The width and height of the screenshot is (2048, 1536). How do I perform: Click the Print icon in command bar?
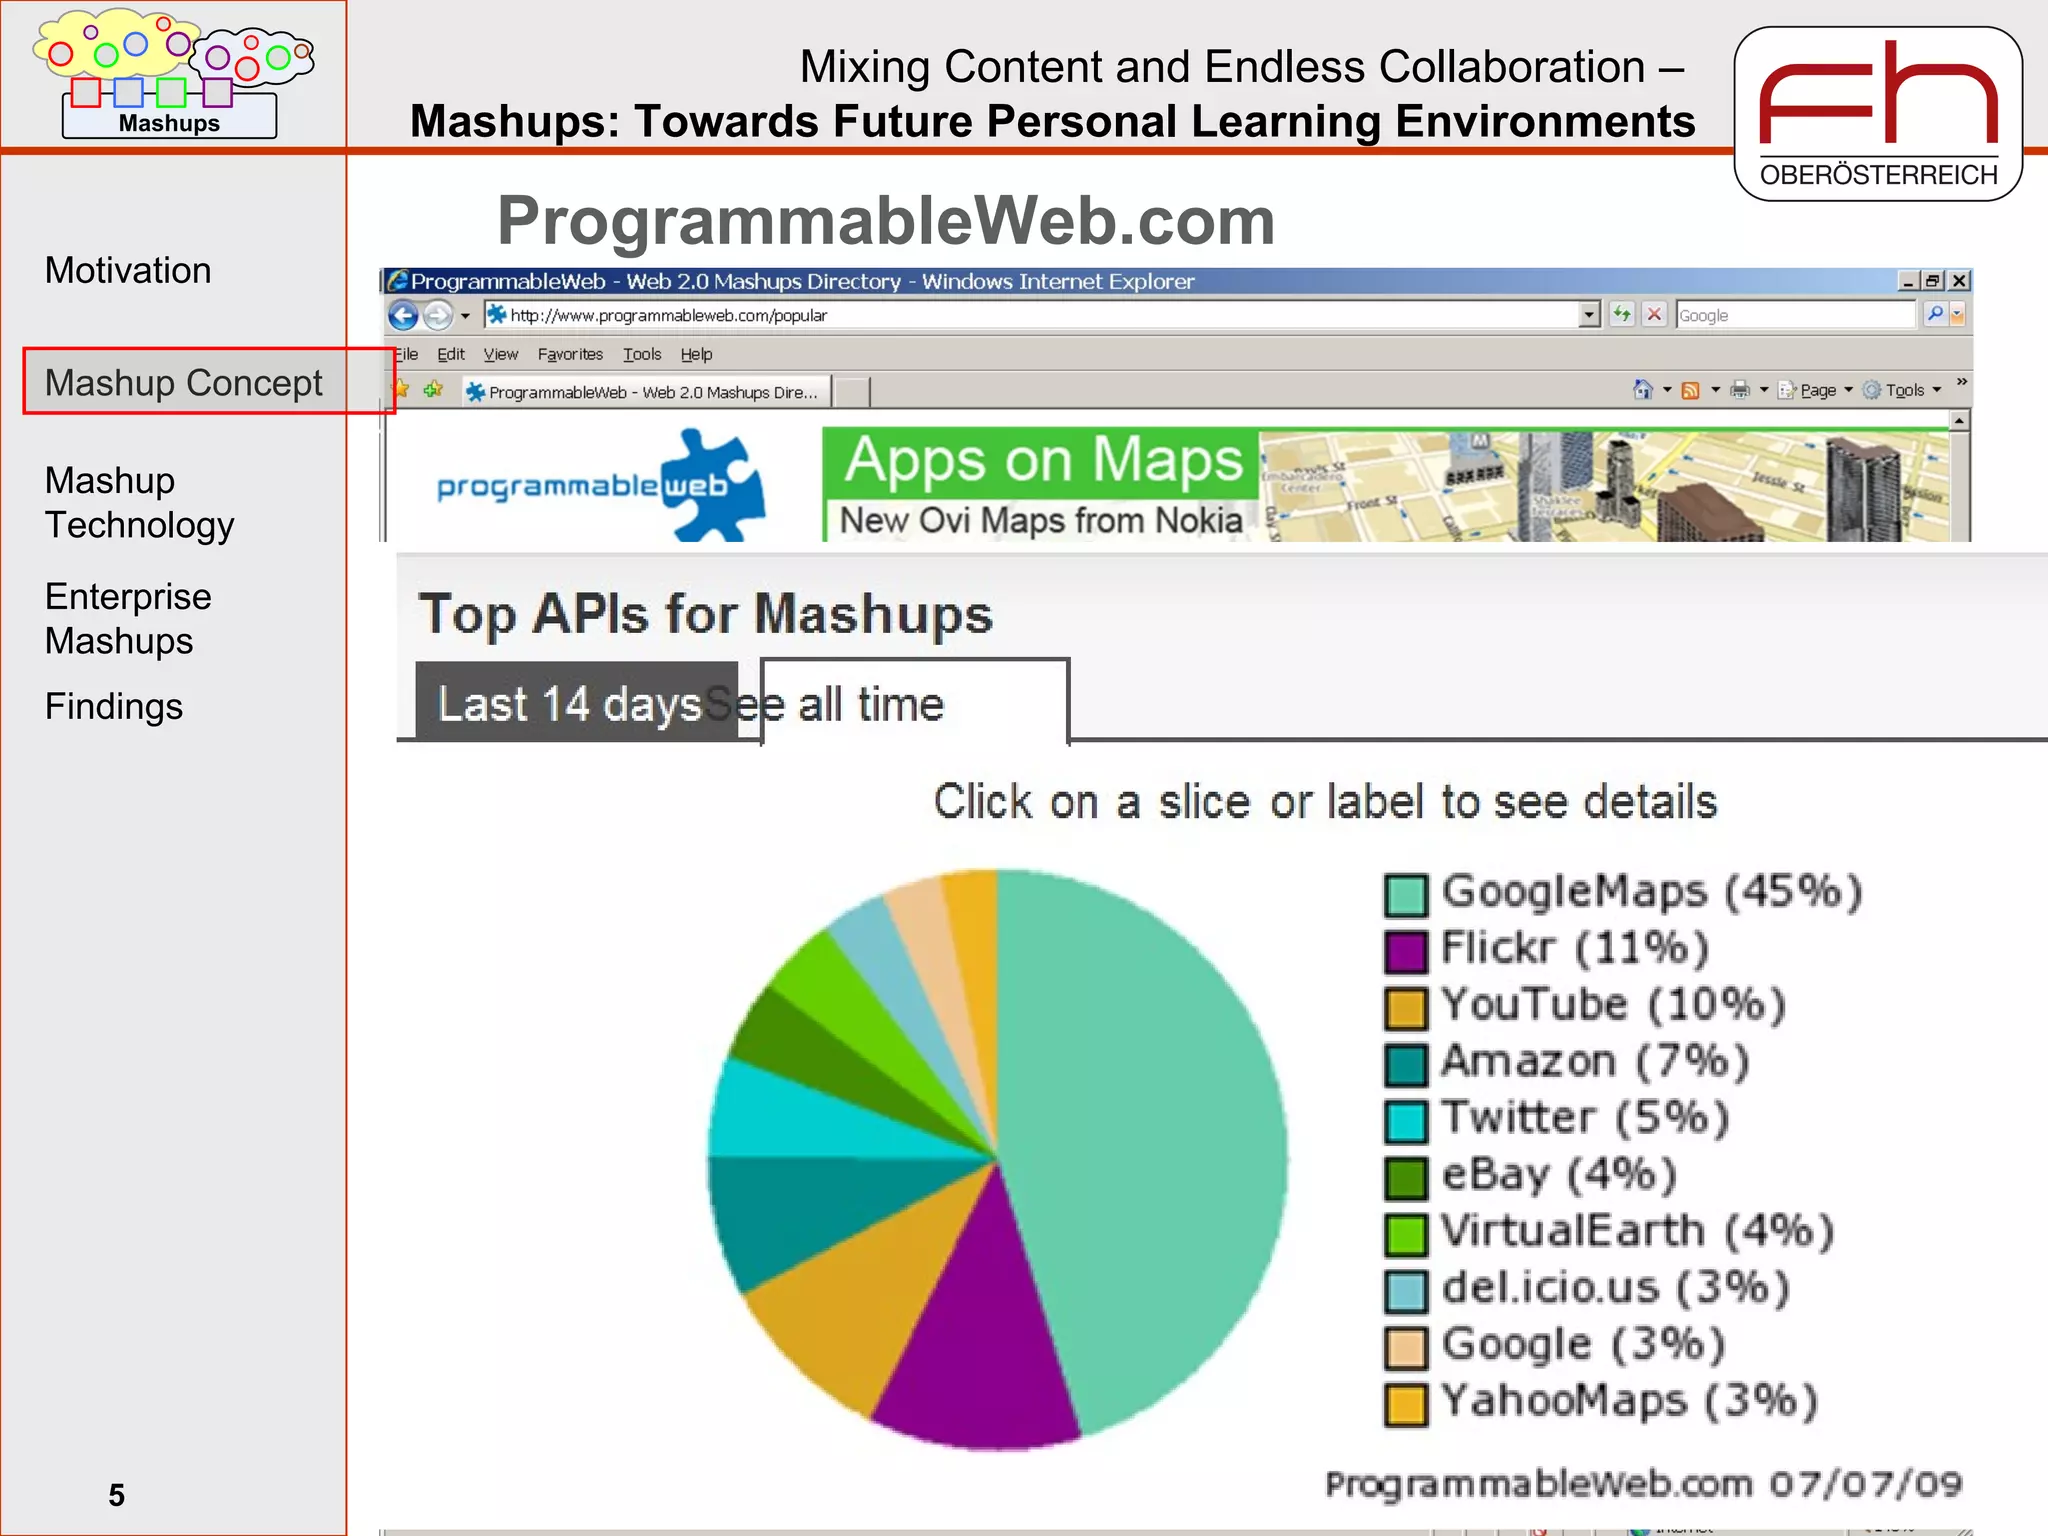pos(1740,390)
